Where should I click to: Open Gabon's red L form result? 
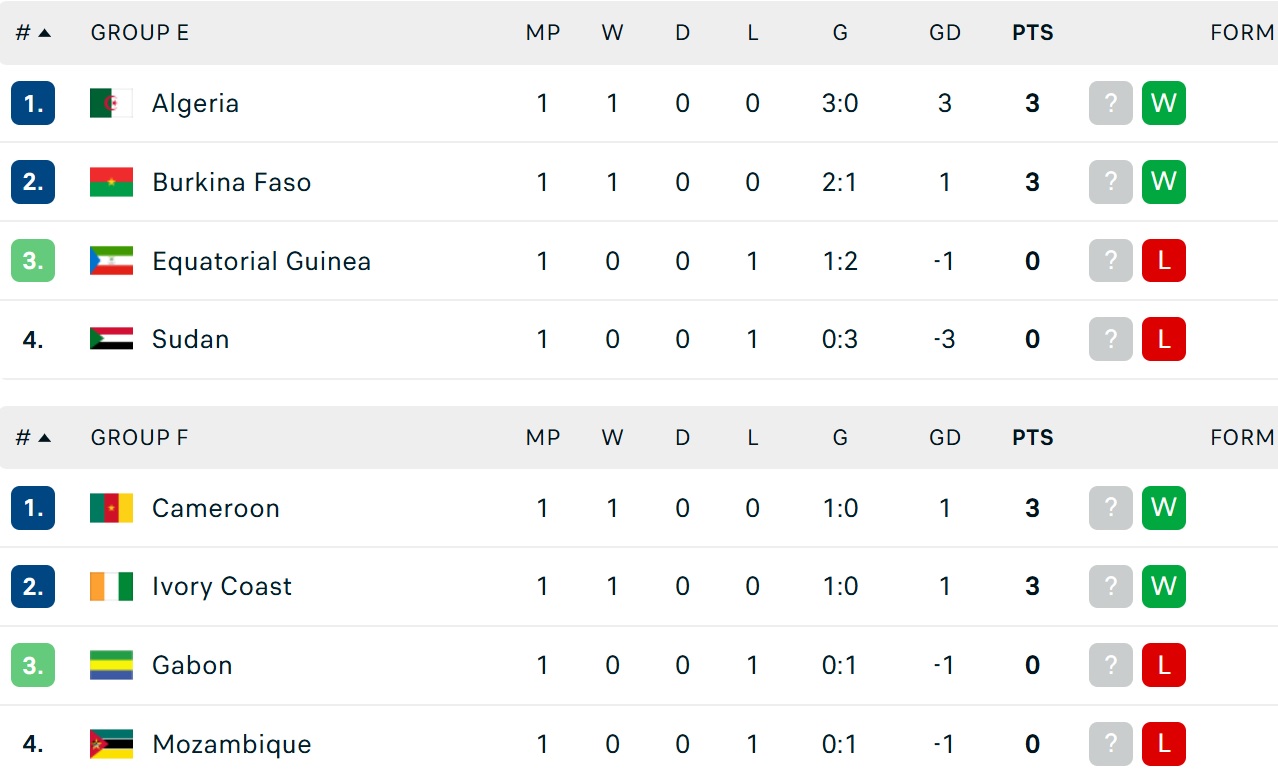[1163, 665]
